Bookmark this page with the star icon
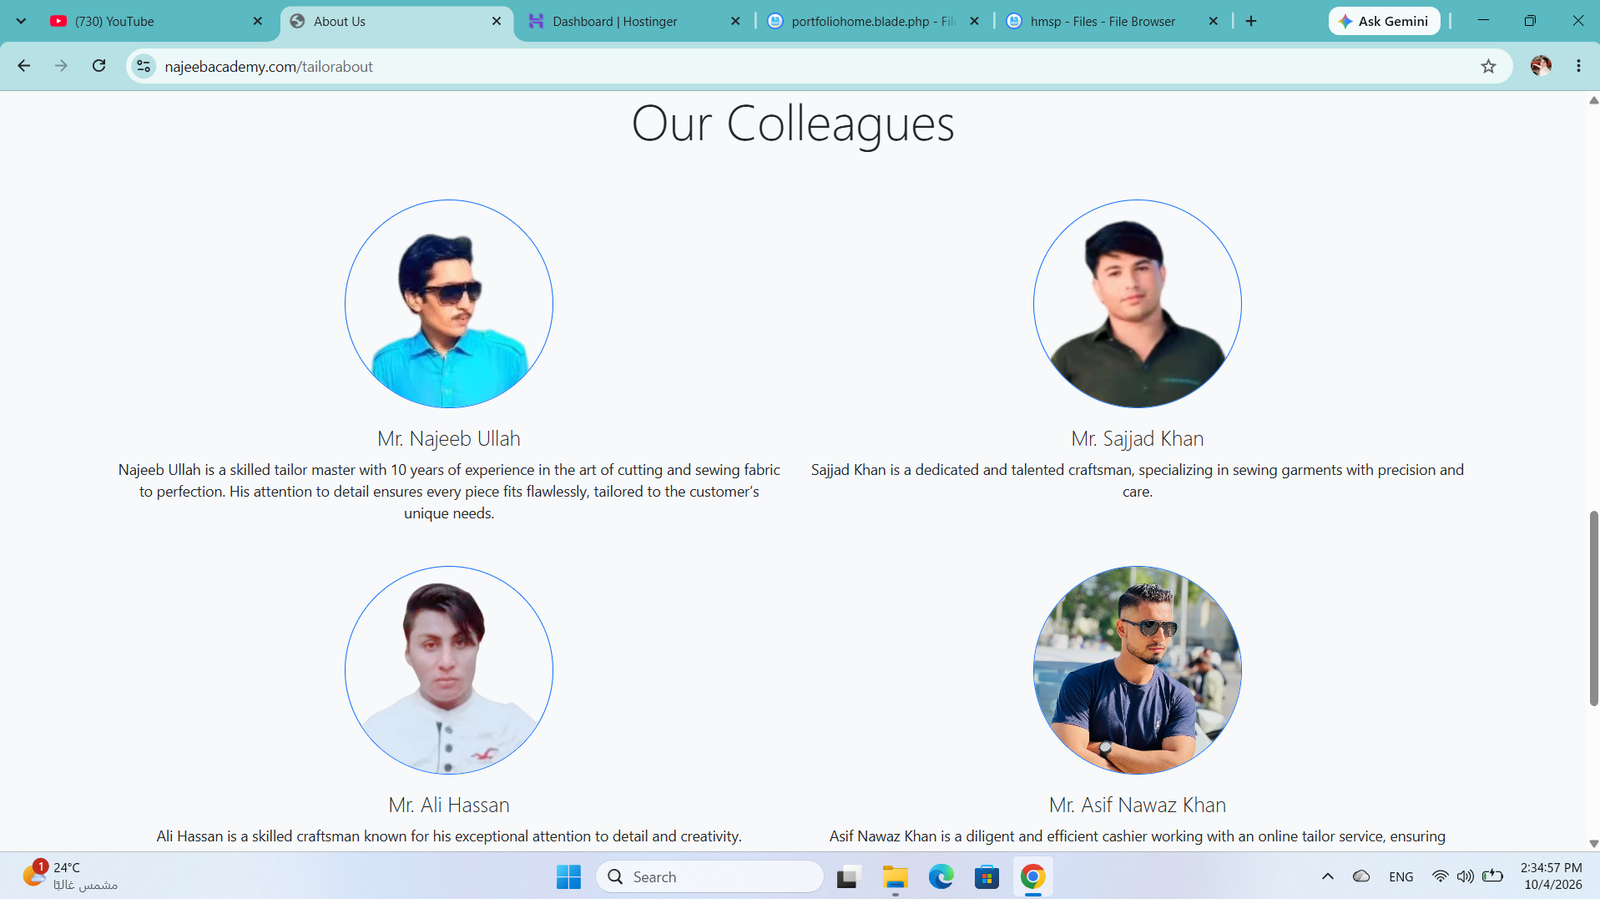1600x899 pixels. point(1488,66)
